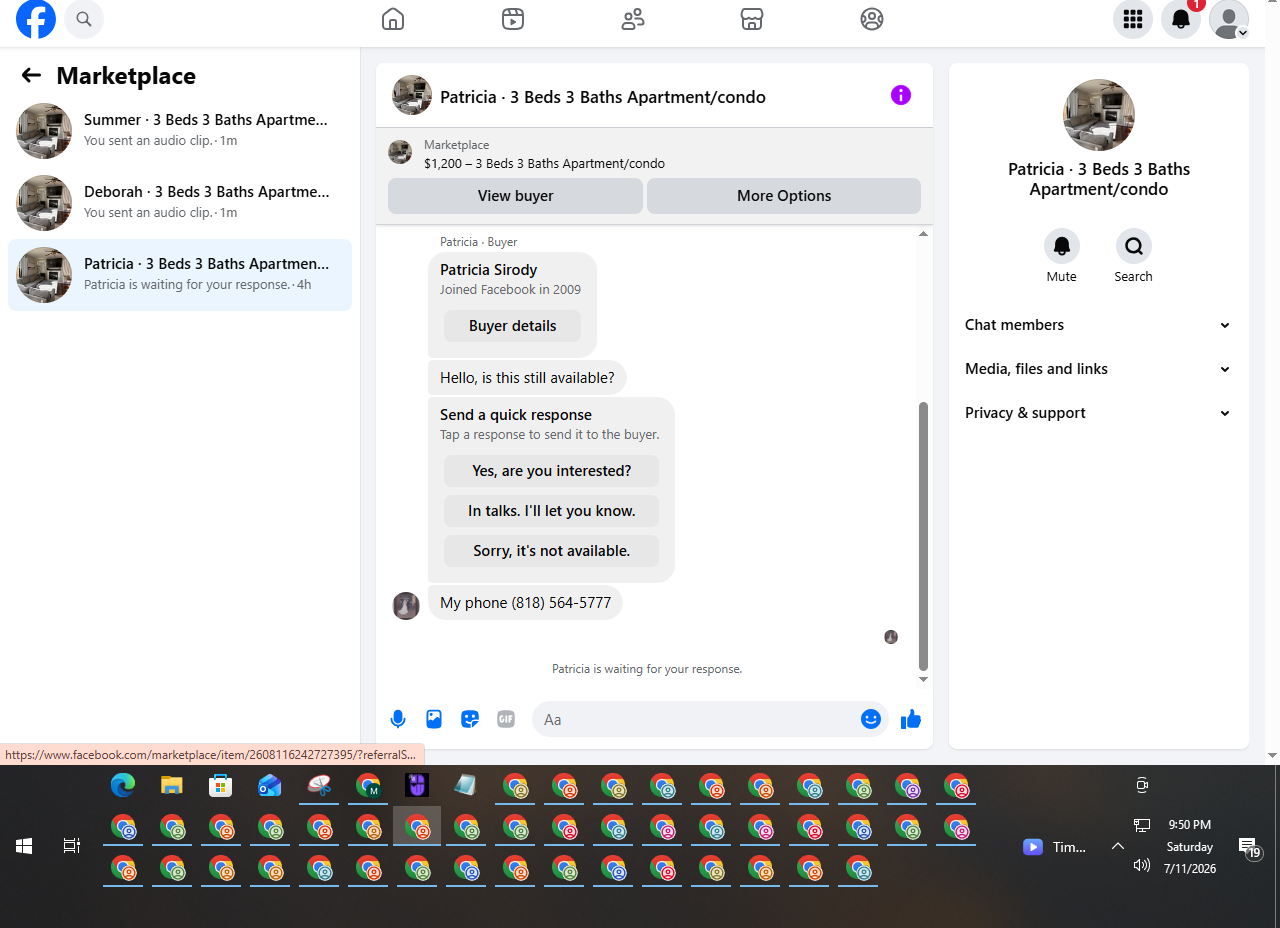Open the Windows notification center
The height and width of the screenshot is (928, 1280).
1249,849
